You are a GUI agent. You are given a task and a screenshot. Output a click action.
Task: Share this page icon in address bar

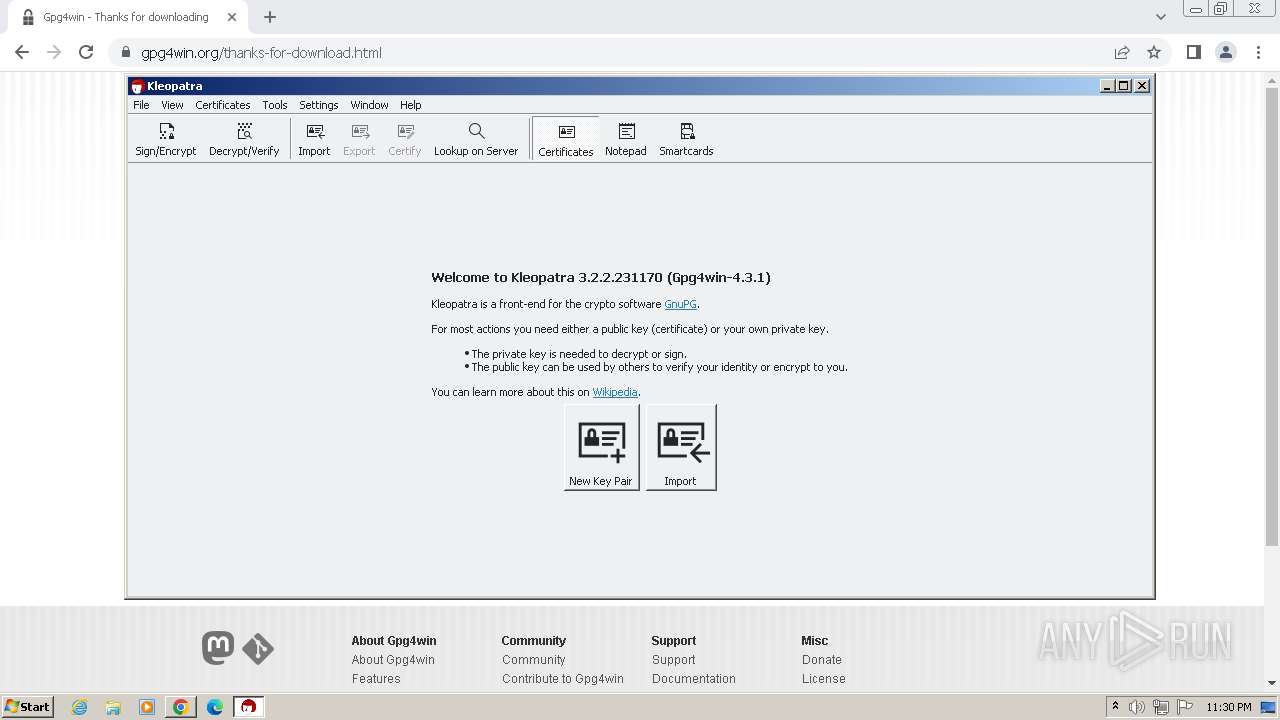pyautogui.click(x=1122, y=53)
